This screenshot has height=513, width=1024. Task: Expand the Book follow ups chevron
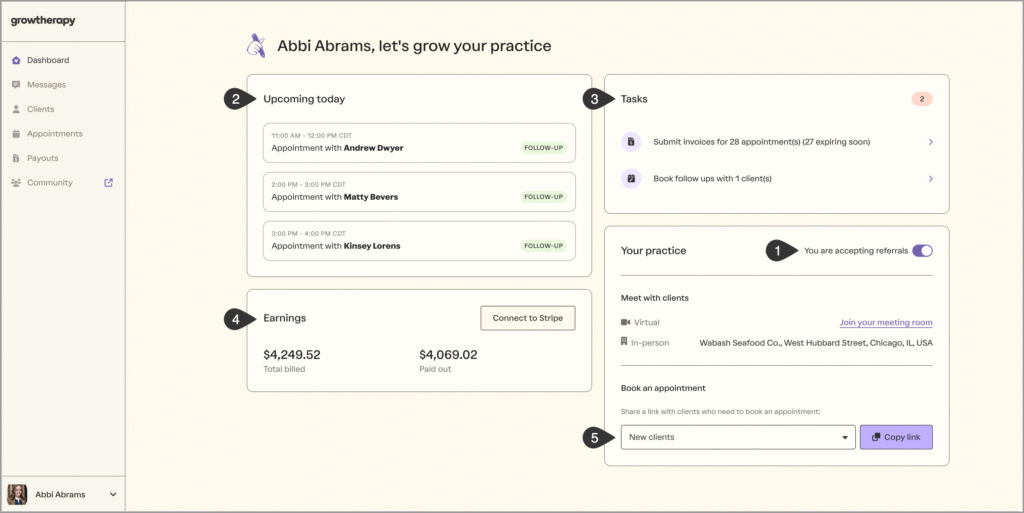(930, 179)
